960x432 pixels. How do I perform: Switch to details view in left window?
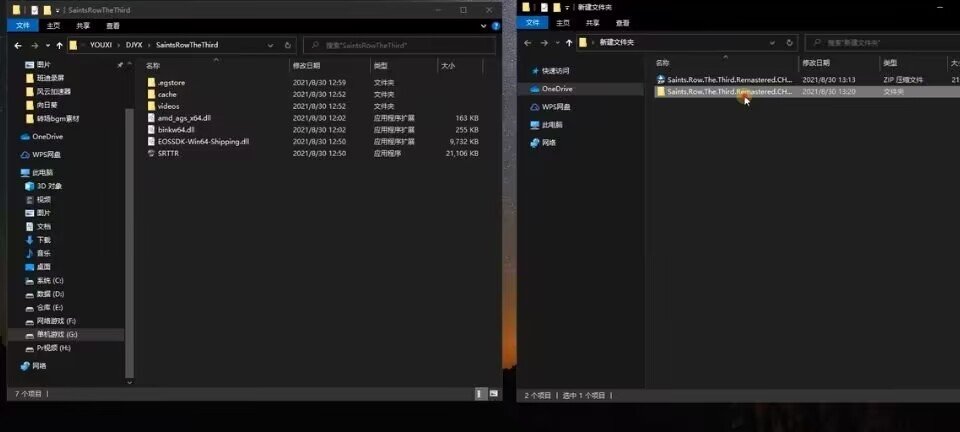(481, 394)
